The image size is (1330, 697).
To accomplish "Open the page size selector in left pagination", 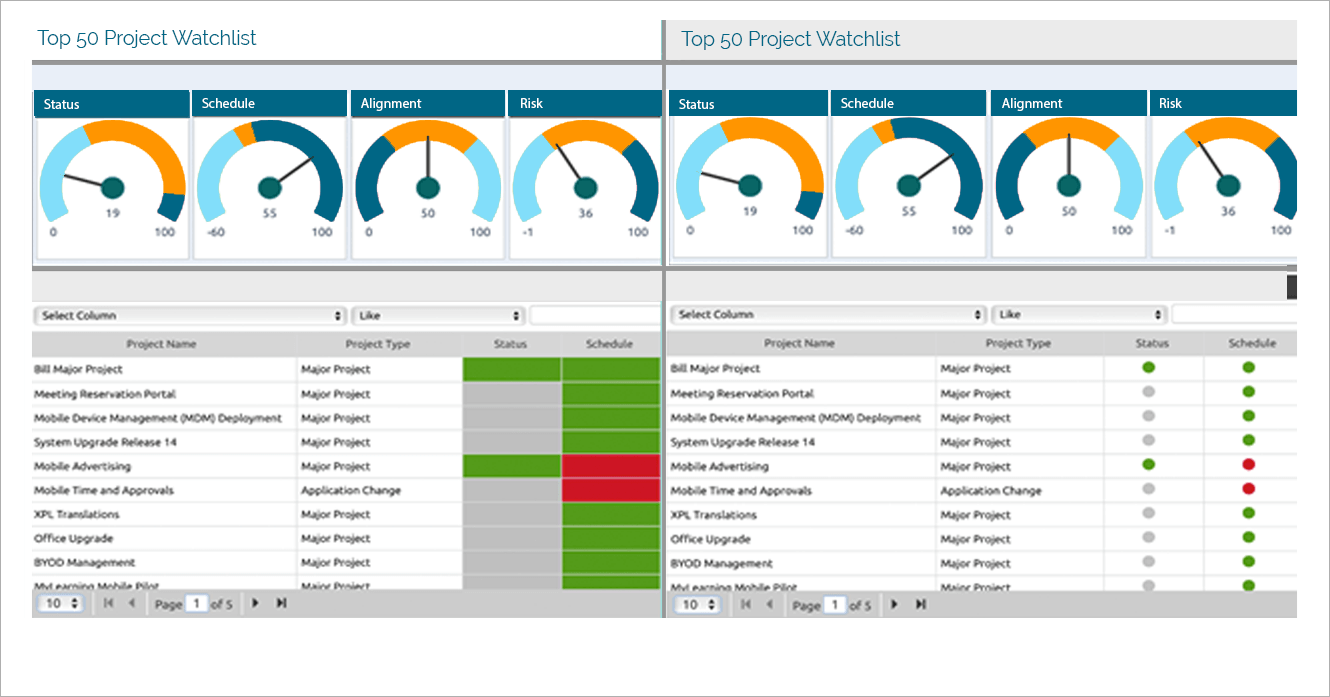I will [60, 603].
